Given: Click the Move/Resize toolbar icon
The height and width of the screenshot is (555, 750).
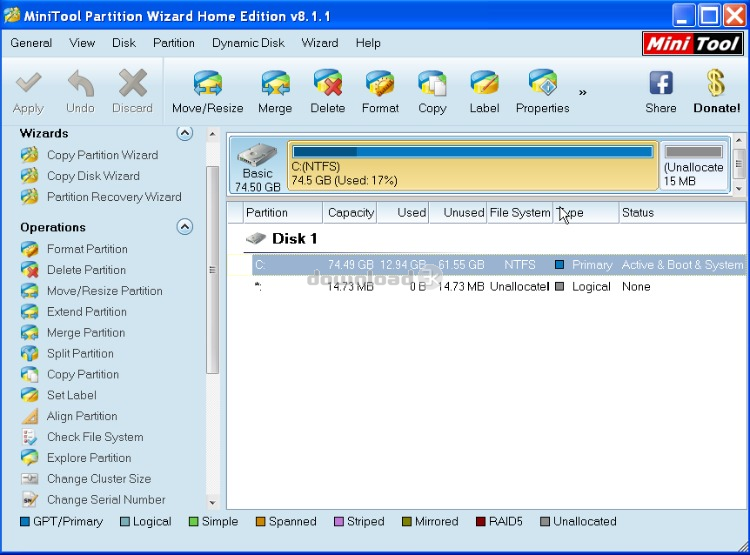Looking at the screenshot, I should 207,84.
